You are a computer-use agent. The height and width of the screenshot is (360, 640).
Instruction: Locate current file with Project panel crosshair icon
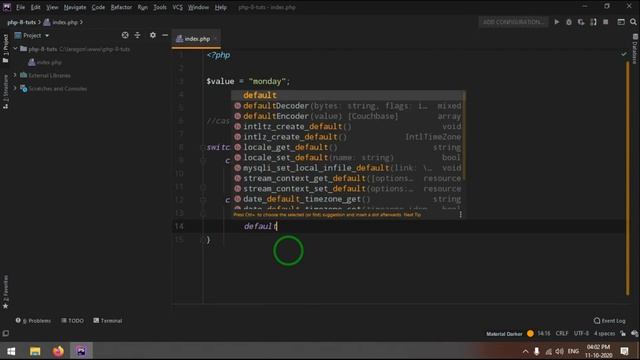coord(125,36)
